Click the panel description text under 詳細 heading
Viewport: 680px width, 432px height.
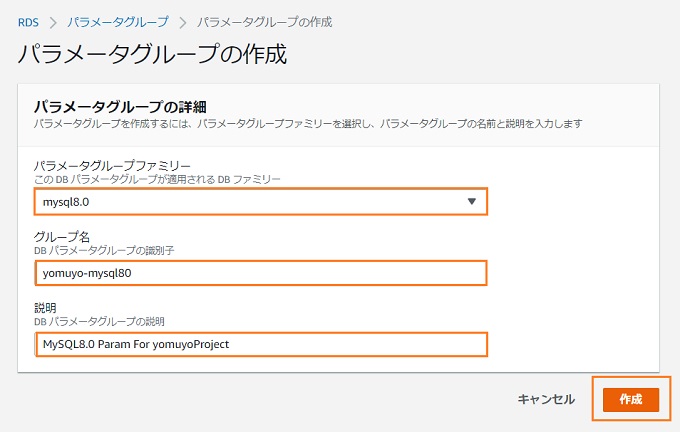tap(308, 124)
